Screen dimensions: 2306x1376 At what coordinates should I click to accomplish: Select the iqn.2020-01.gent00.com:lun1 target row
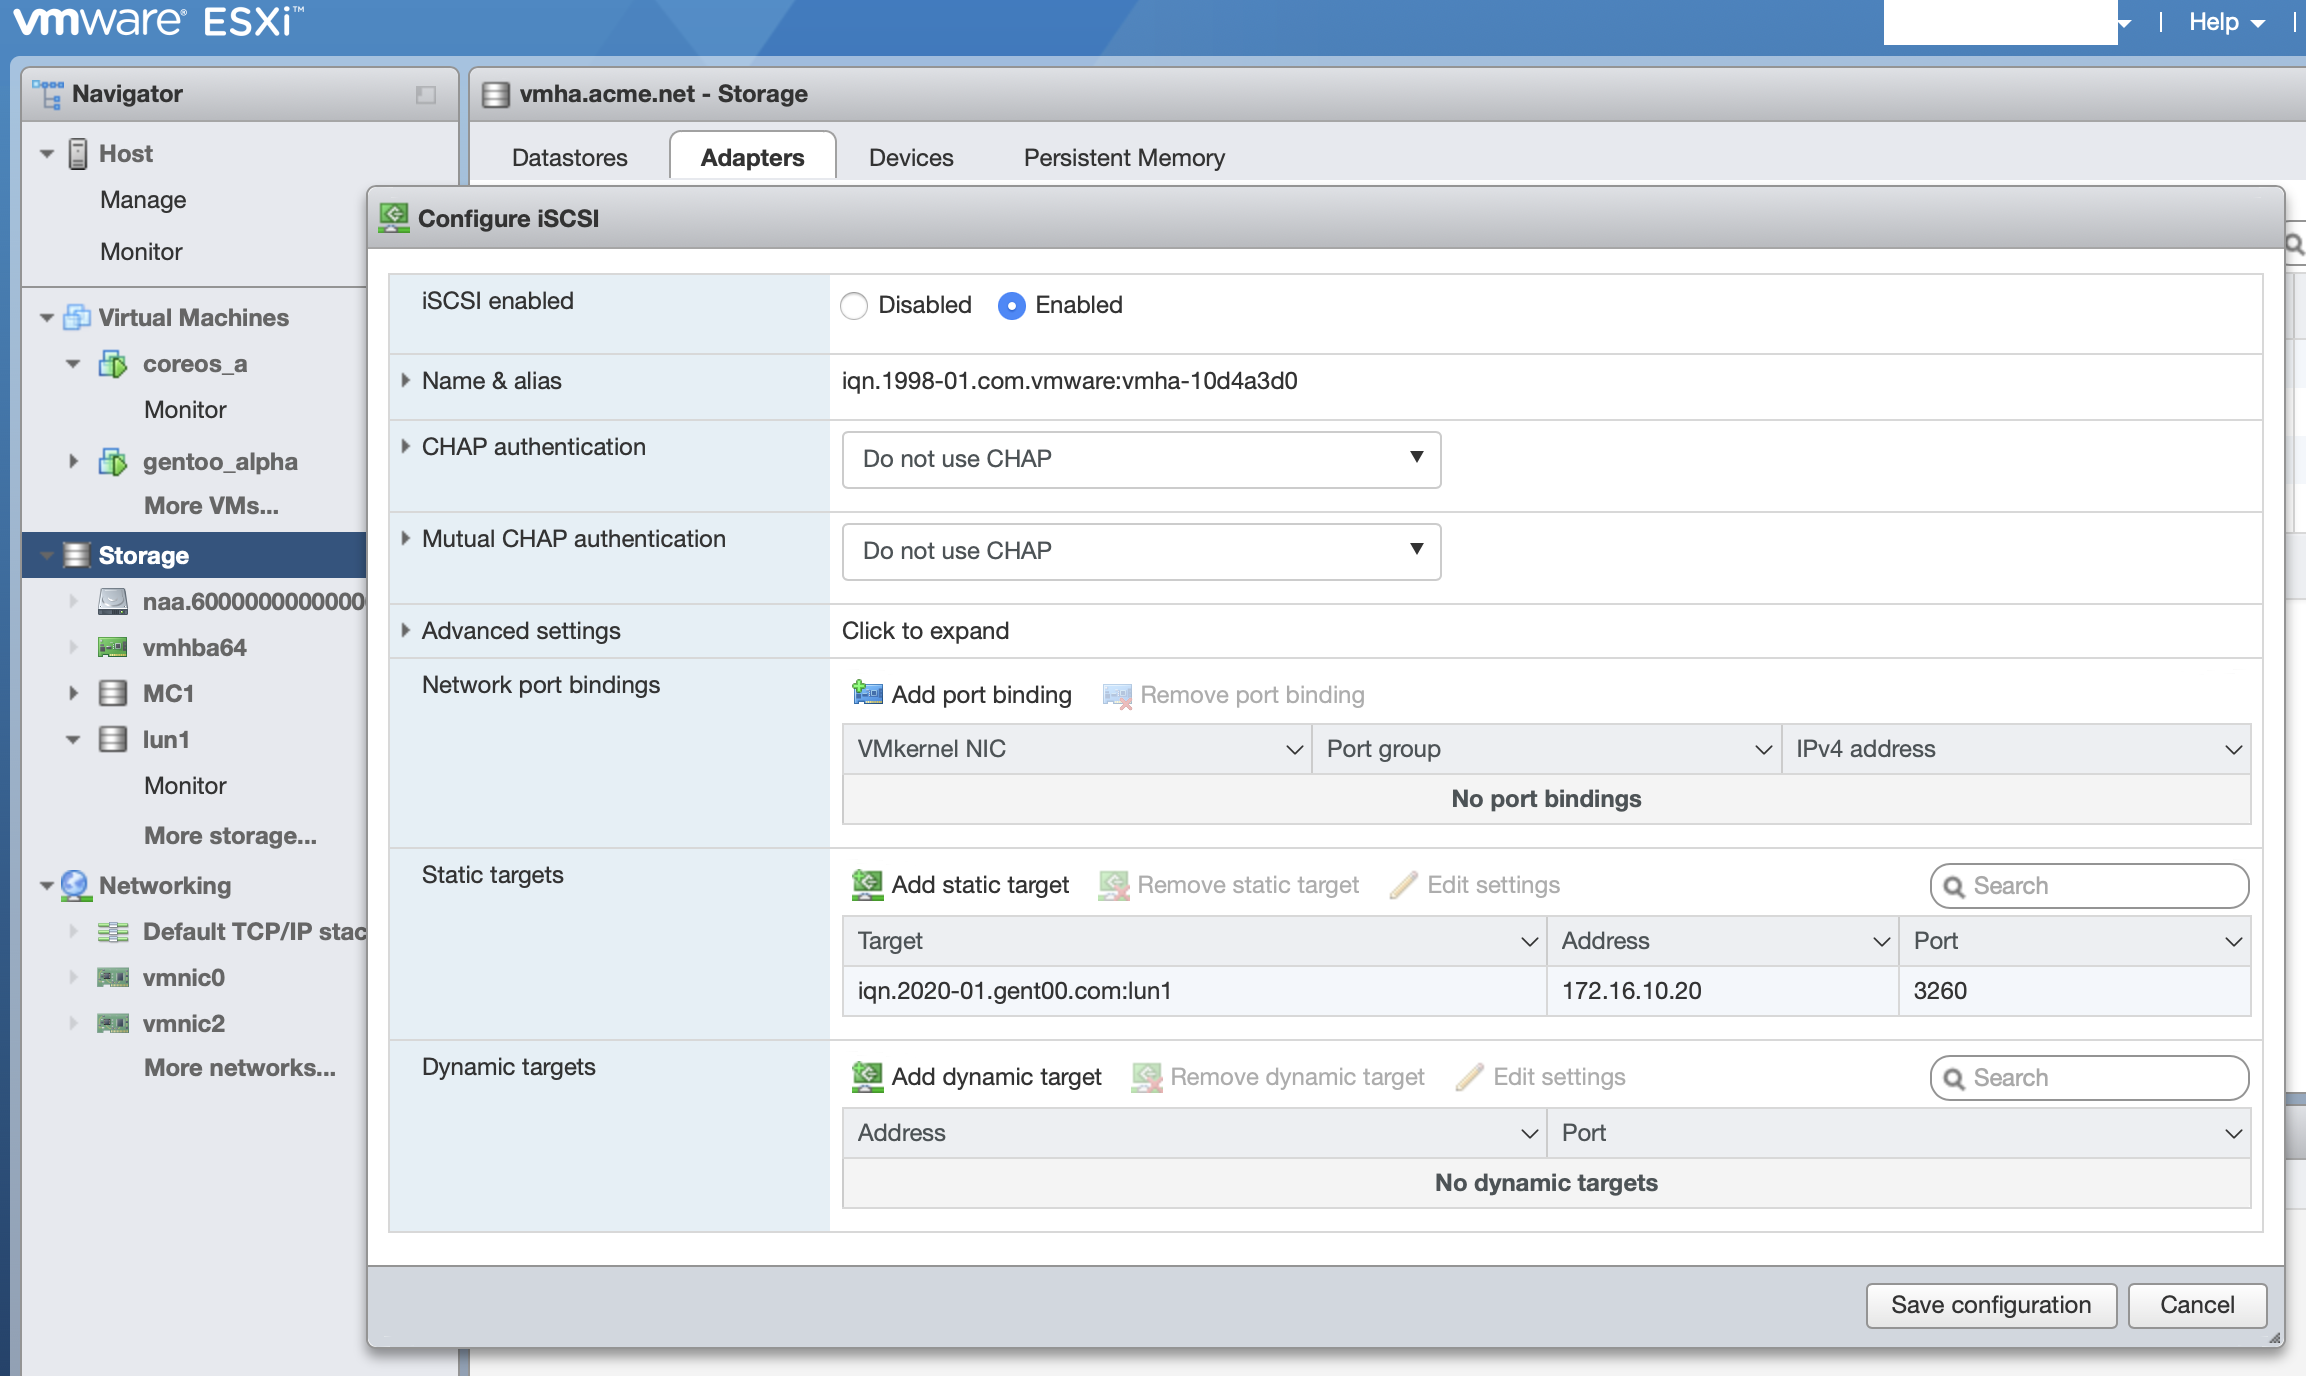(x=1546, y=991)
